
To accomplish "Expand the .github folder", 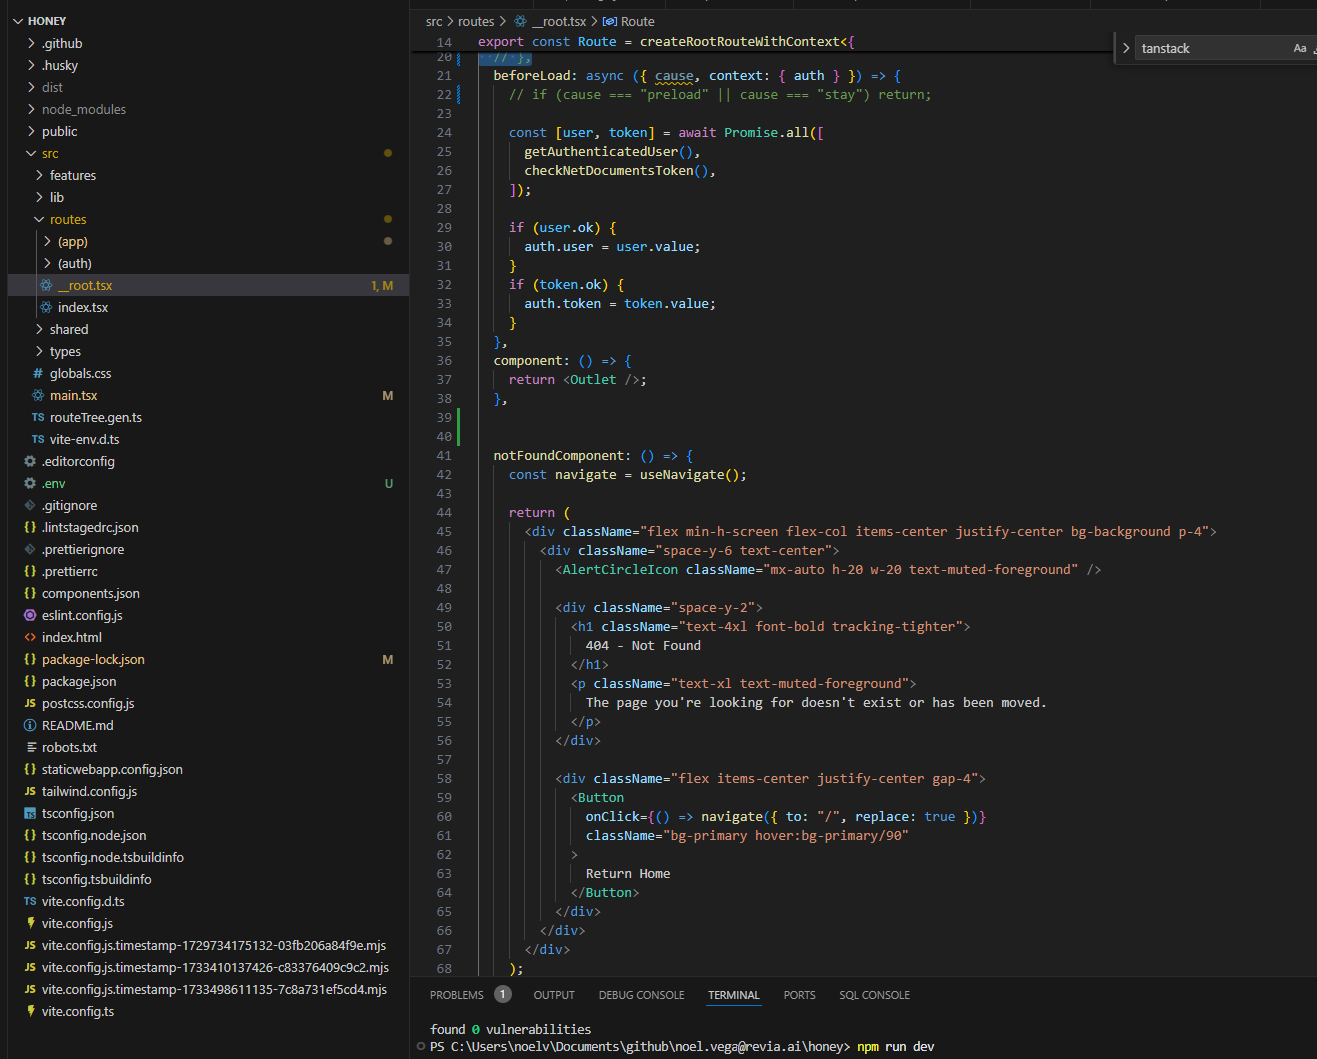I will 31,43.
